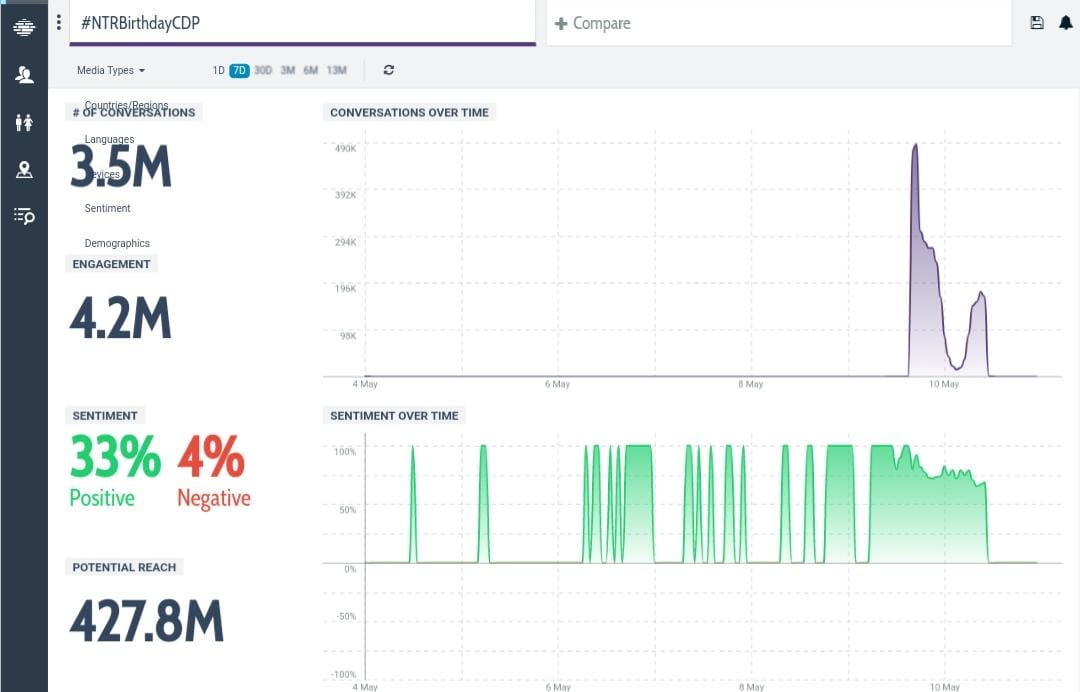Open the search list icon in sidebar
The height and width of the screenshot is (692, 1080).
tap(24, 216)
